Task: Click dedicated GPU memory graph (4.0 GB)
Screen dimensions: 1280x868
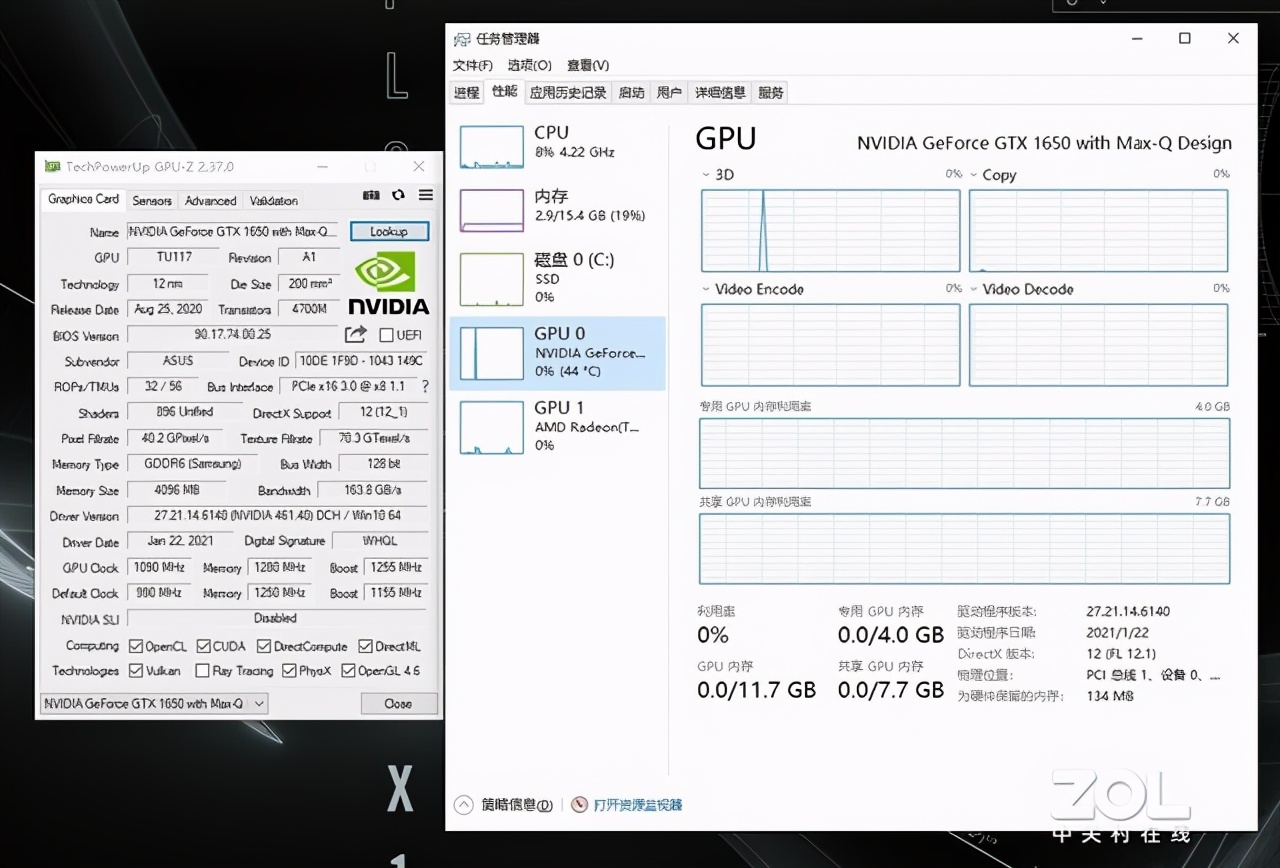Action: pyautogui.click(x=965, y=453)
